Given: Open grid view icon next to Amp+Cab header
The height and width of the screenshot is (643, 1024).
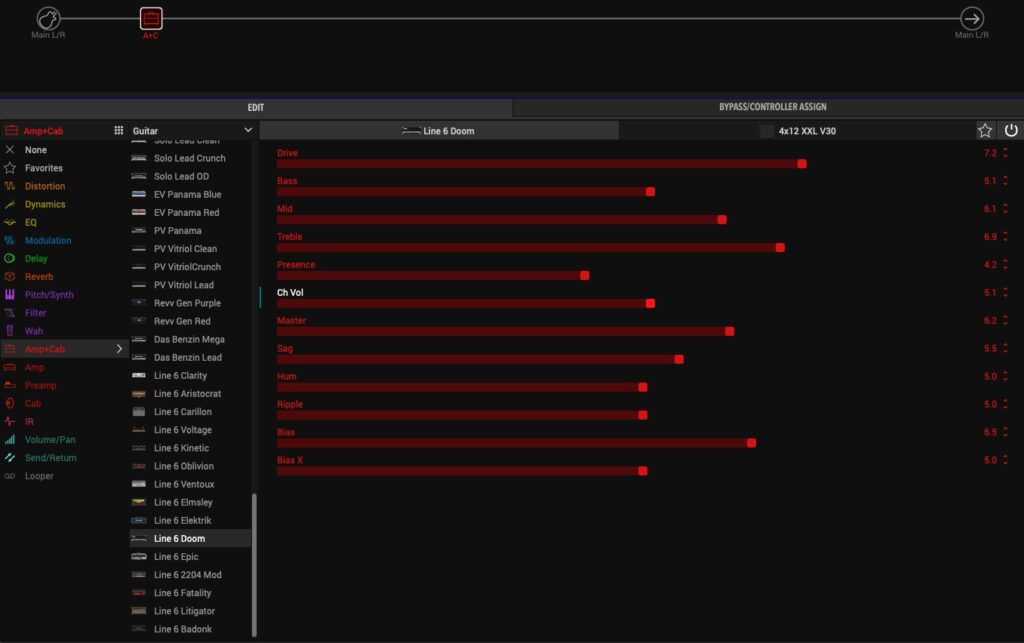Looking at the screenshot, I should click(118, 130).
